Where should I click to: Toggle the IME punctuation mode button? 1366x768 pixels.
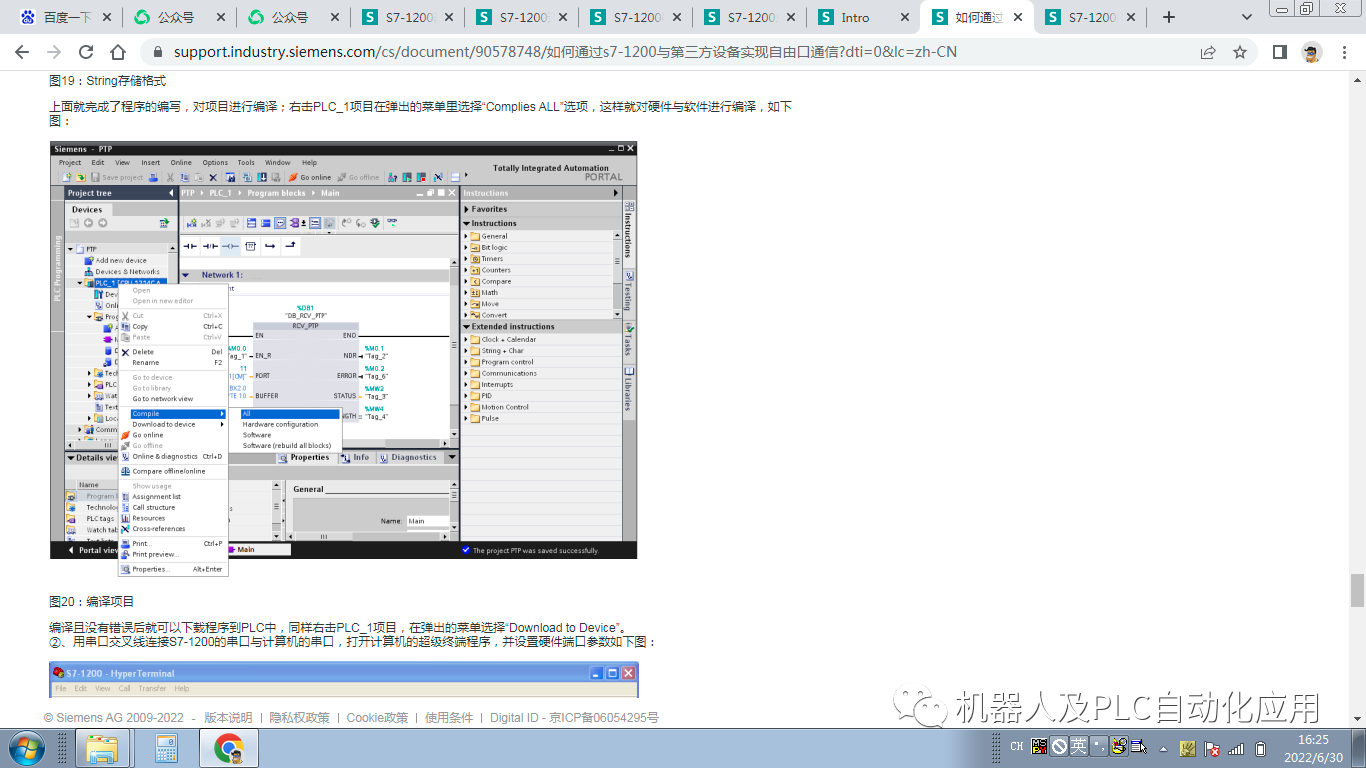tap(1099, 746)
